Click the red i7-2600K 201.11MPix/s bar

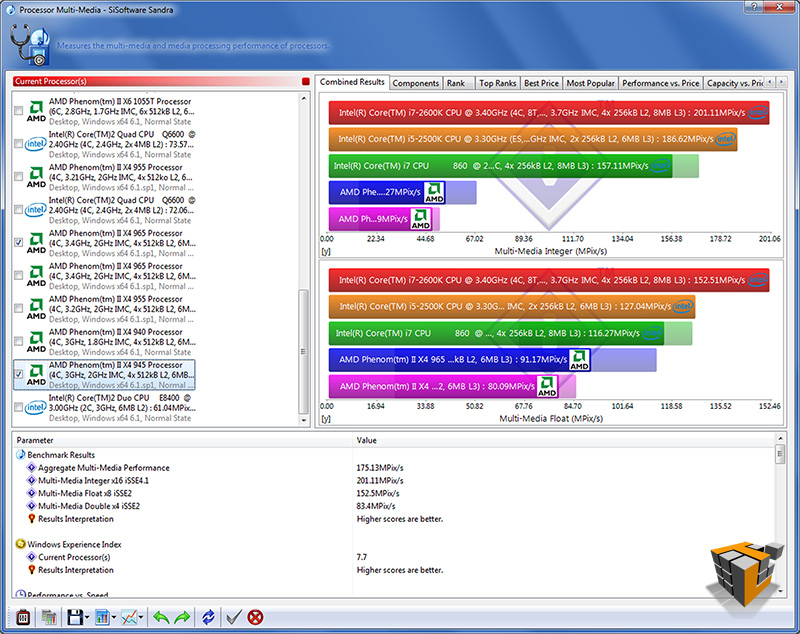pos(548,113)
